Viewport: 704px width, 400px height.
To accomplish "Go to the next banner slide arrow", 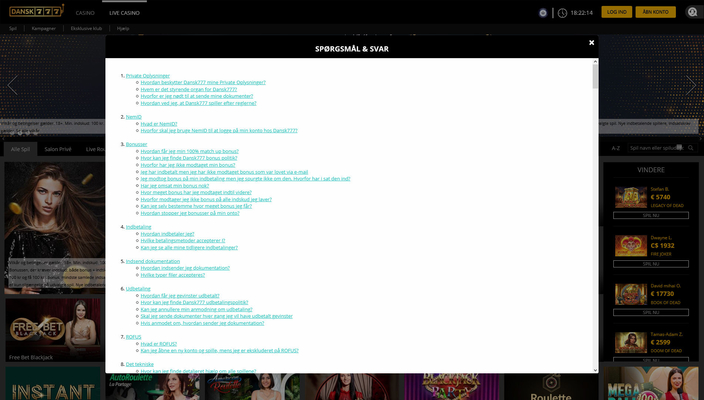I will [691, 85].
